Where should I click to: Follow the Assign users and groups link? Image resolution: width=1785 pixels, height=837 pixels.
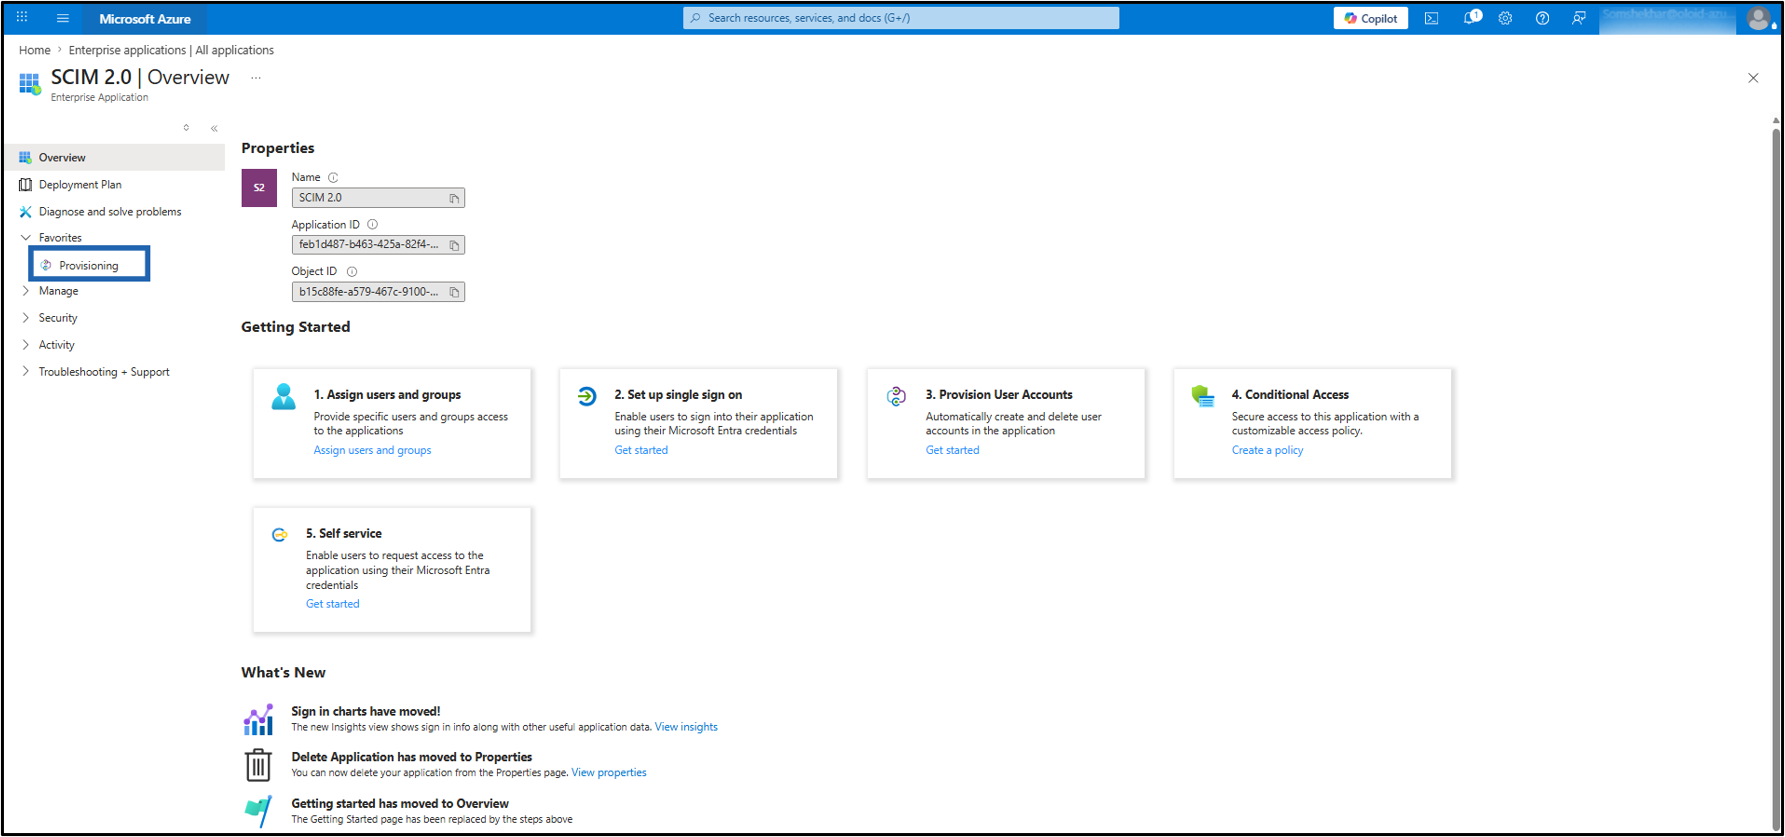click(372, 450)
